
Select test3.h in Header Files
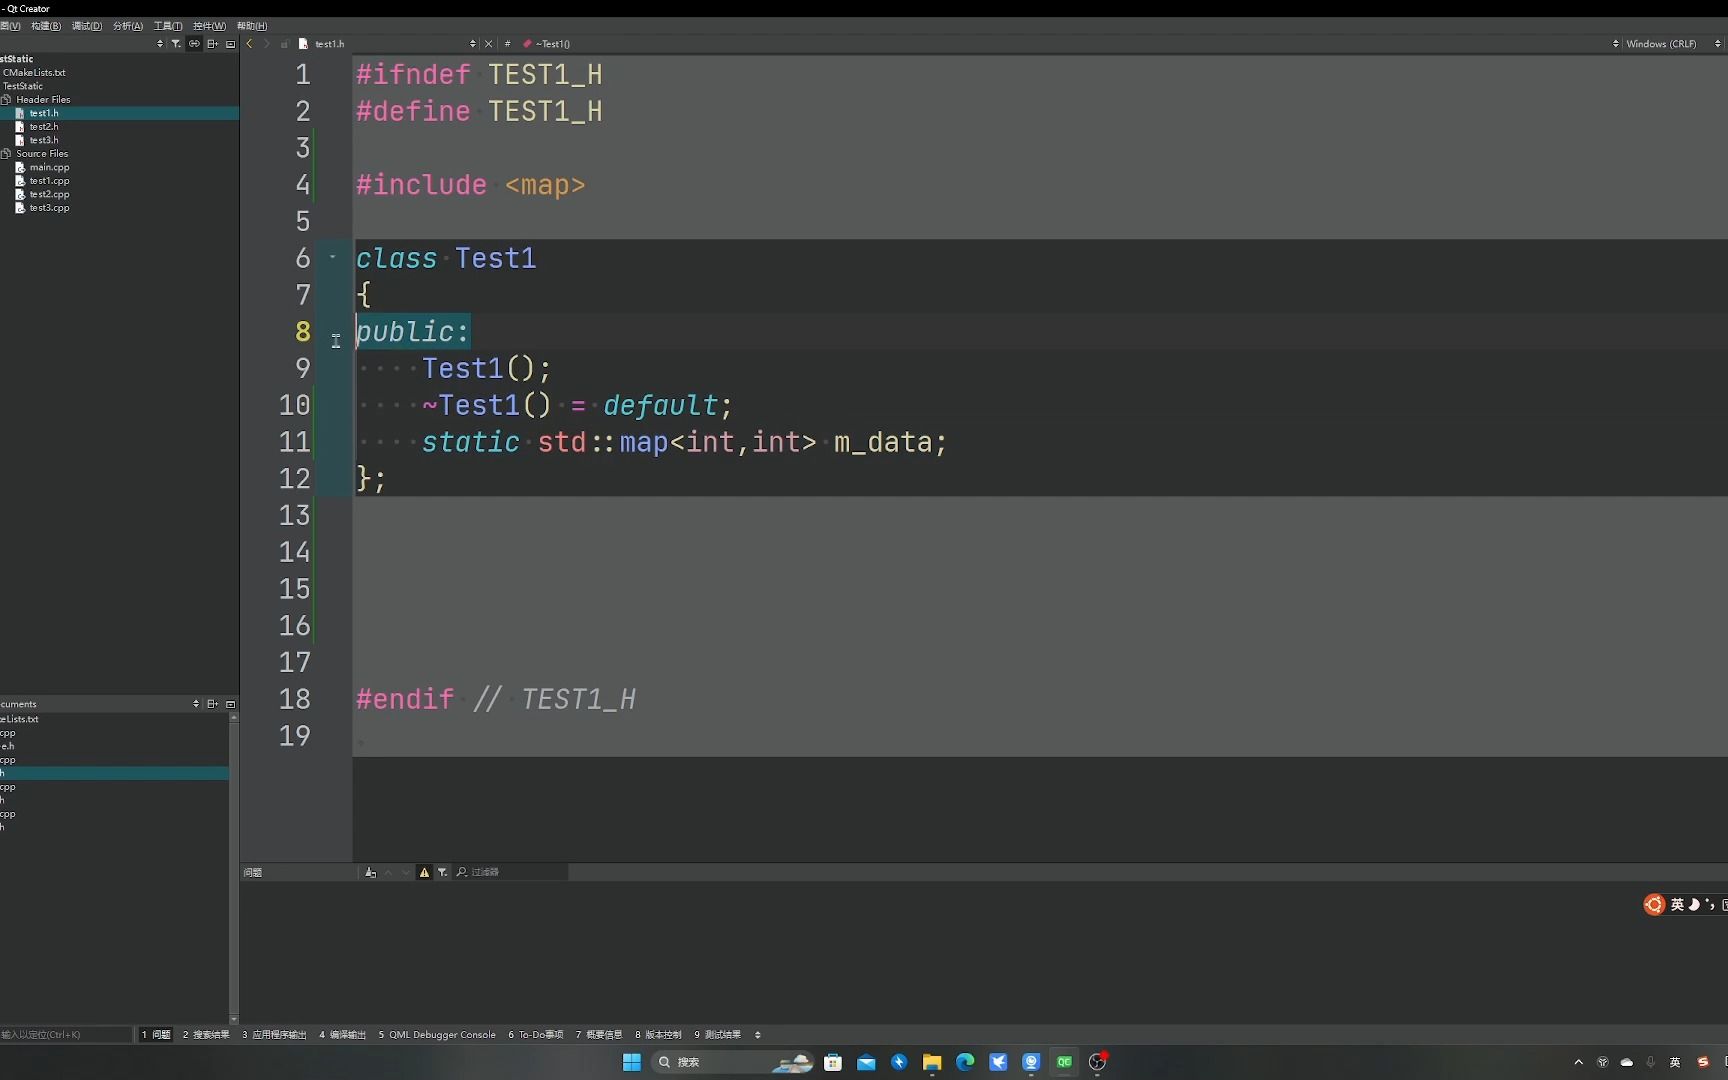44,140
